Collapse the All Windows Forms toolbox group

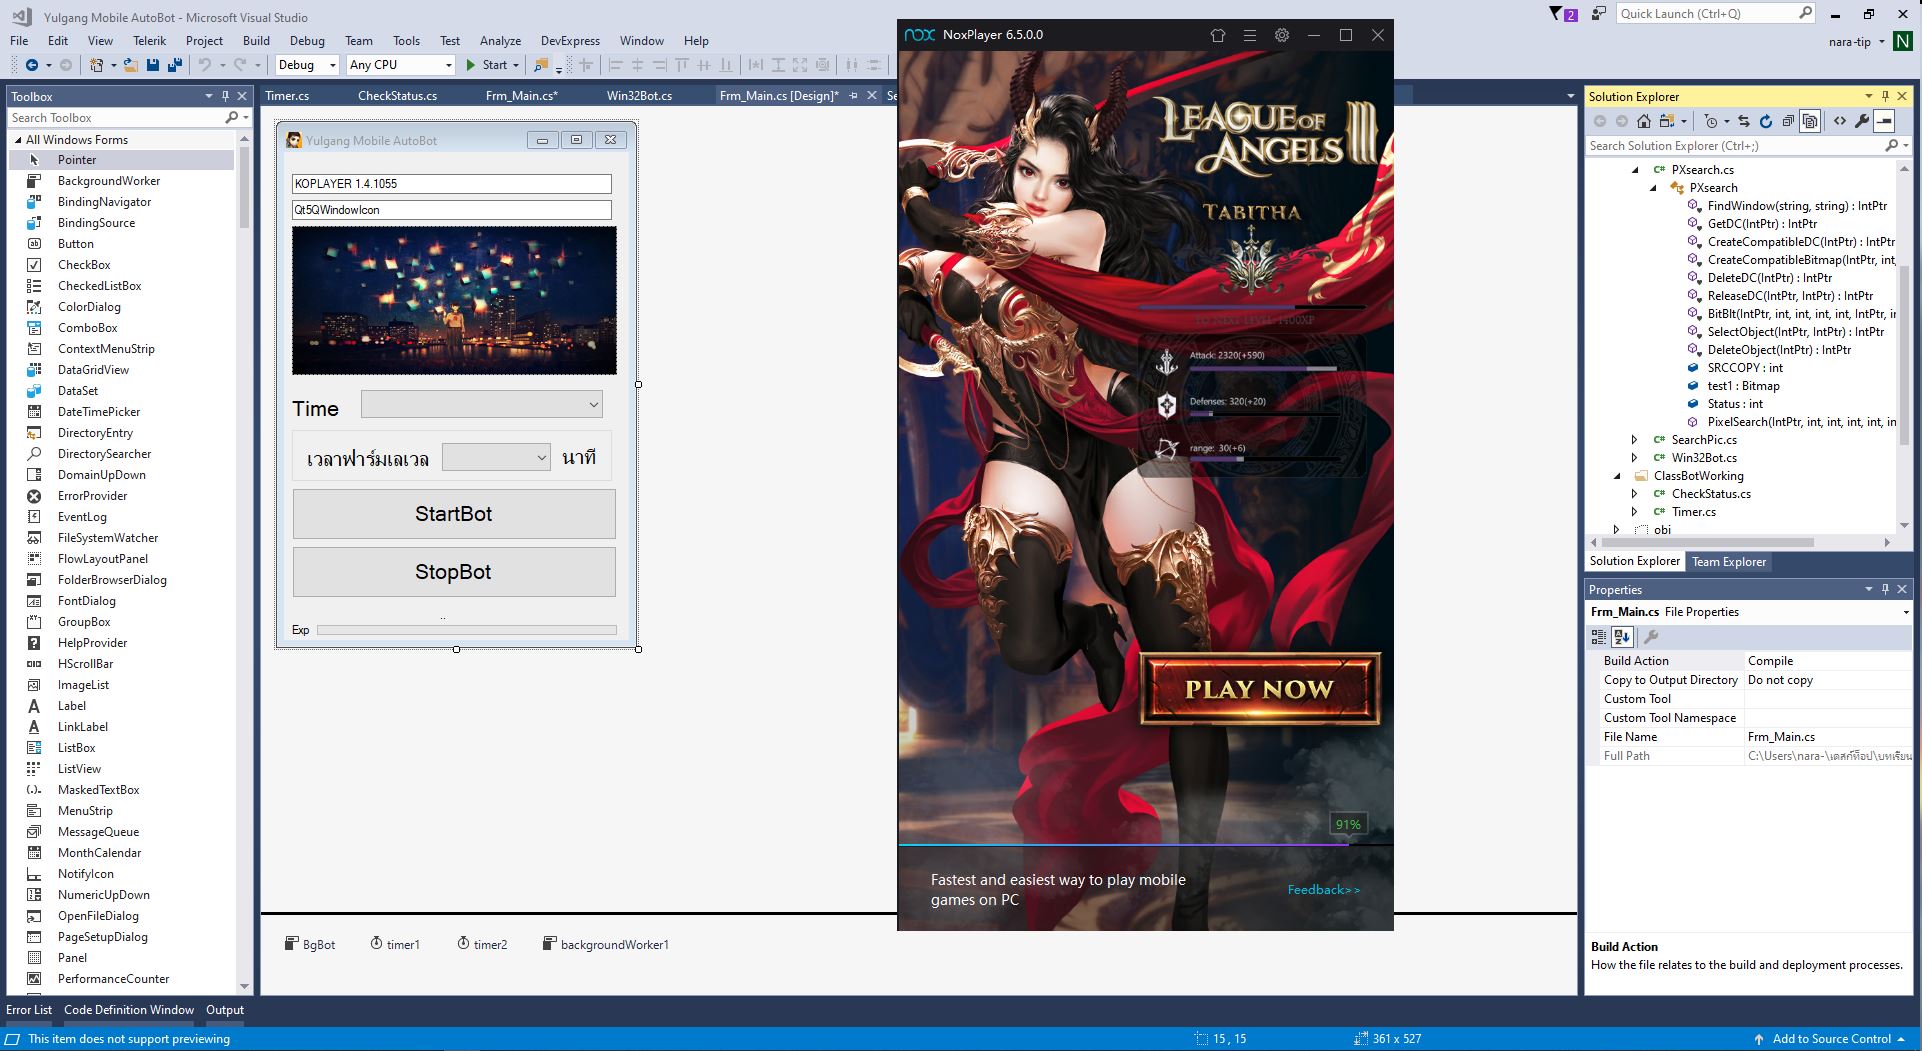pos(18,140)
